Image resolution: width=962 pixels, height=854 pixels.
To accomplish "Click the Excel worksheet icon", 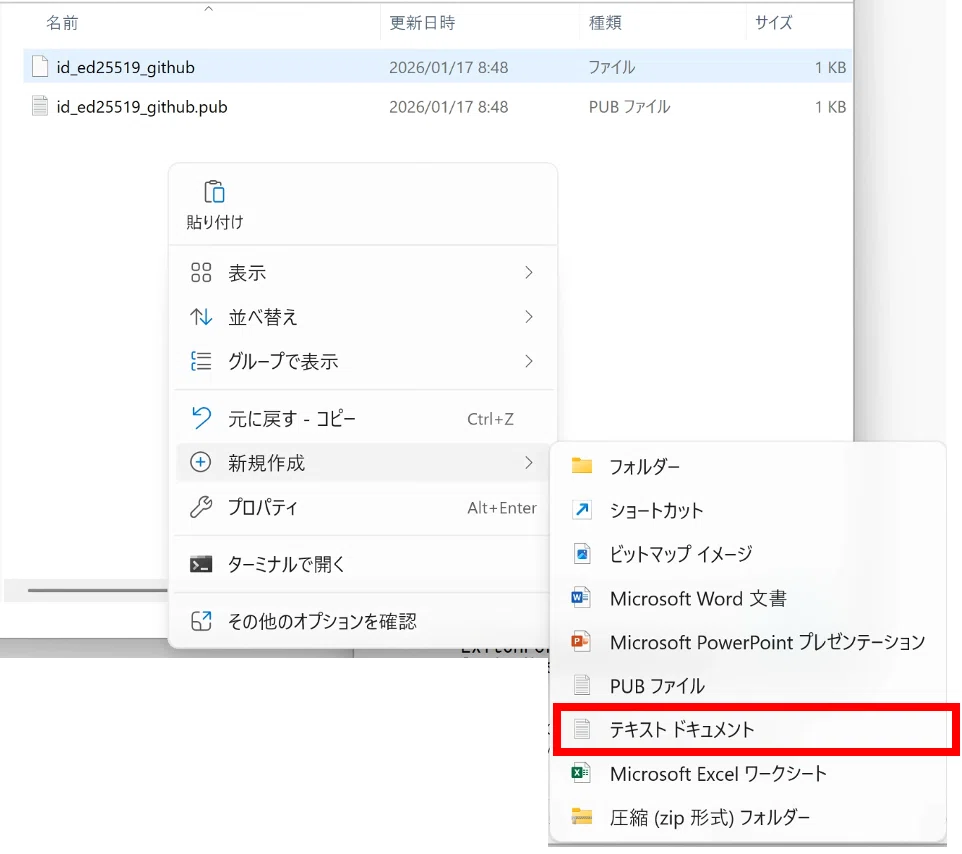I will point(580,773).
